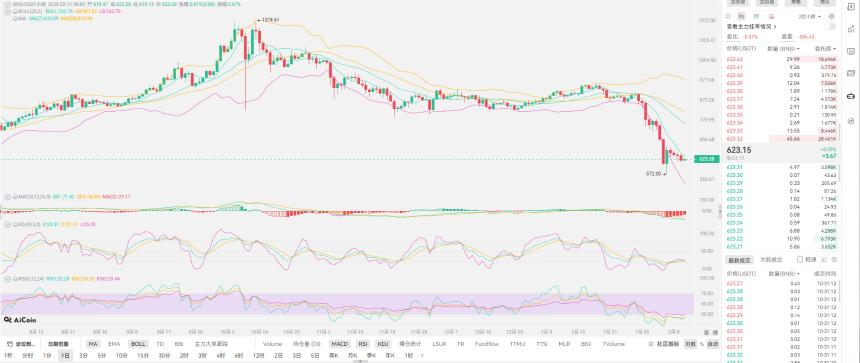Select the combined order book view icon

tap(728, 16)
